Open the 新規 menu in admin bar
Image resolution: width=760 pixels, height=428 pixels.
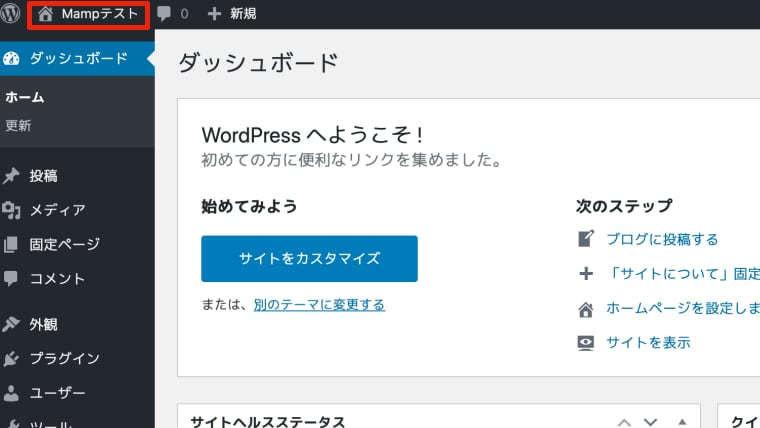point(243,14)
